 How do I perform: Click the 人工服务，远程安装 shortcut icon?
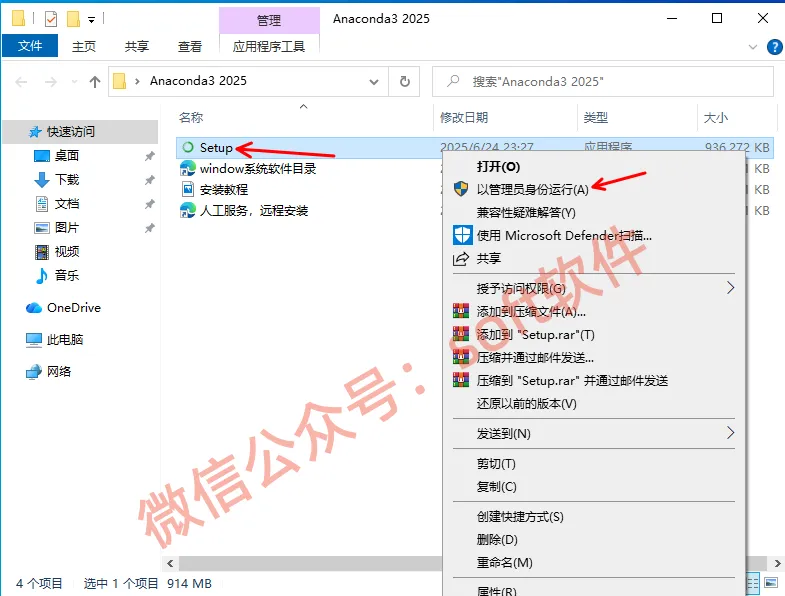coord(188,210)
